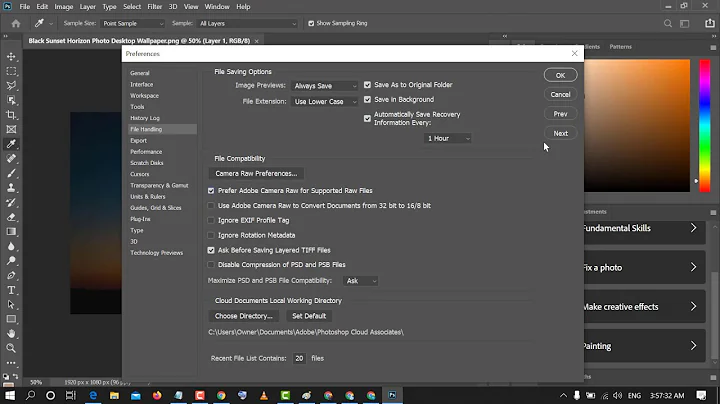720x404 pixels.
Task: Open Image Previews dropdown
Action: [325, 86]
